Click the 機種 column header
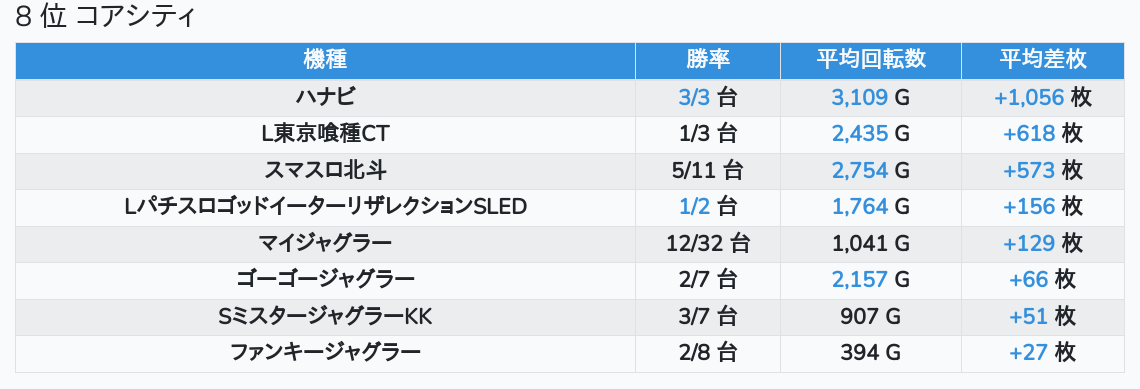Viewport: 1140px width, 389px height. pyautogui.click(x=325, y=60)
